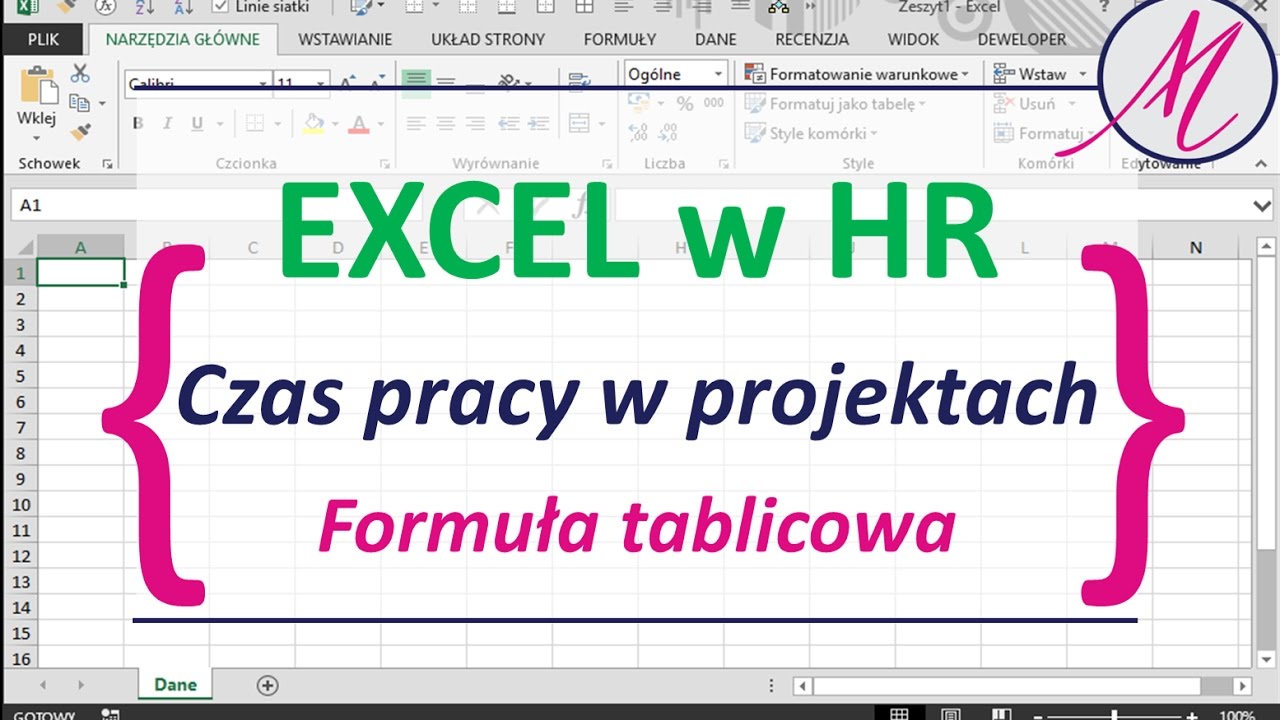Click the Borders icon
Viewport: 1280px width, 720px height.
pos(254,124)
